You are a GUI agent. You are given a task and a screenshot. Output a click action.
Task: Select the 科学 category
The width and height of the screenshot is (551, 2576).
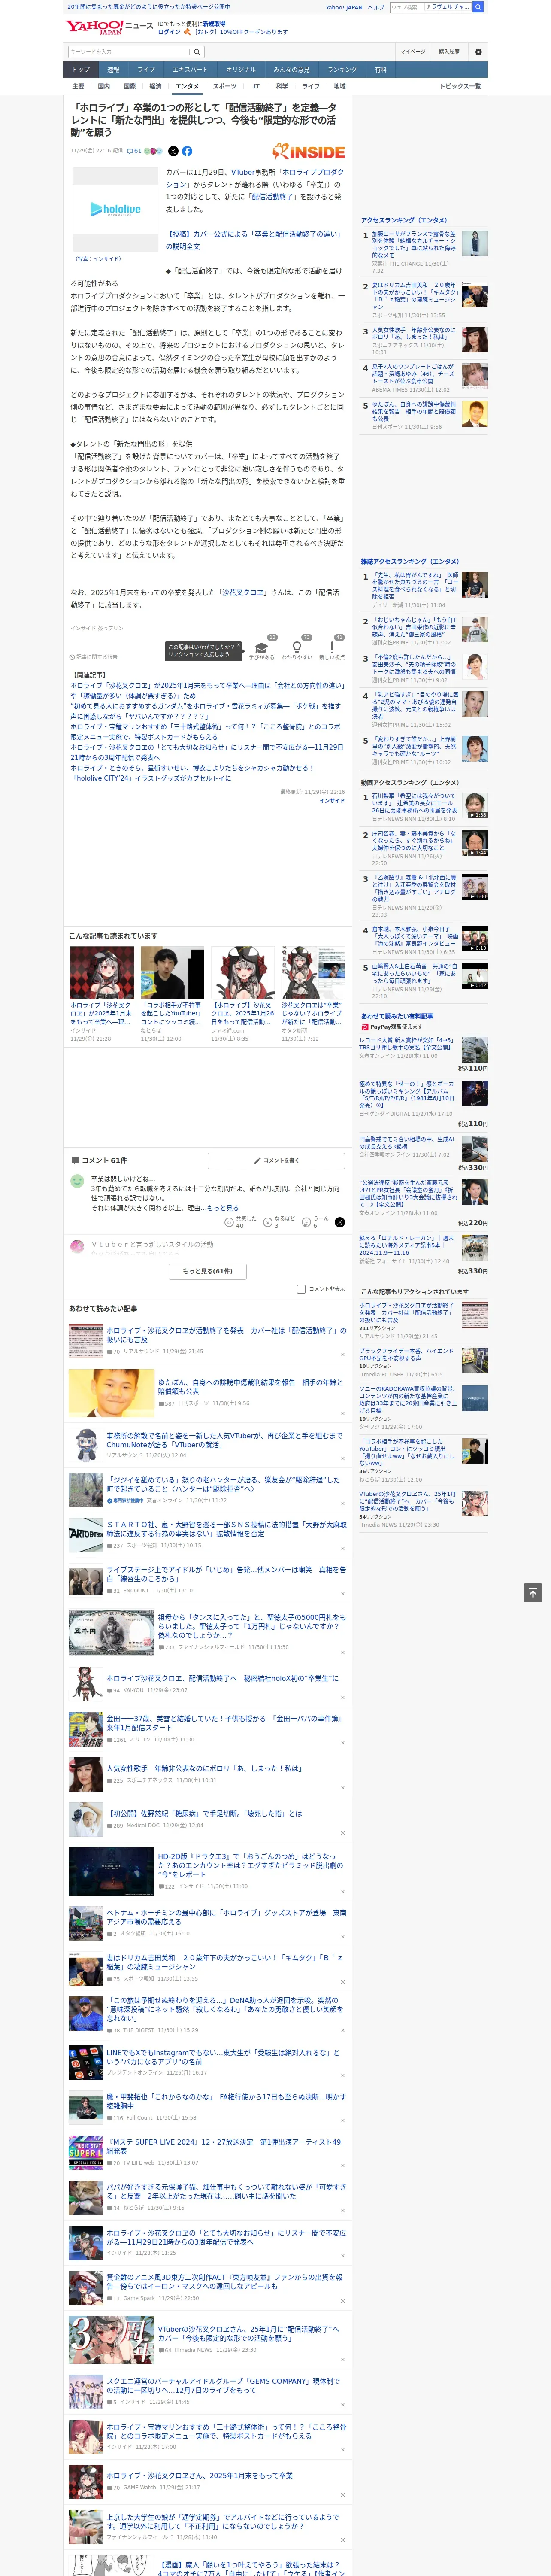point(282,86)
